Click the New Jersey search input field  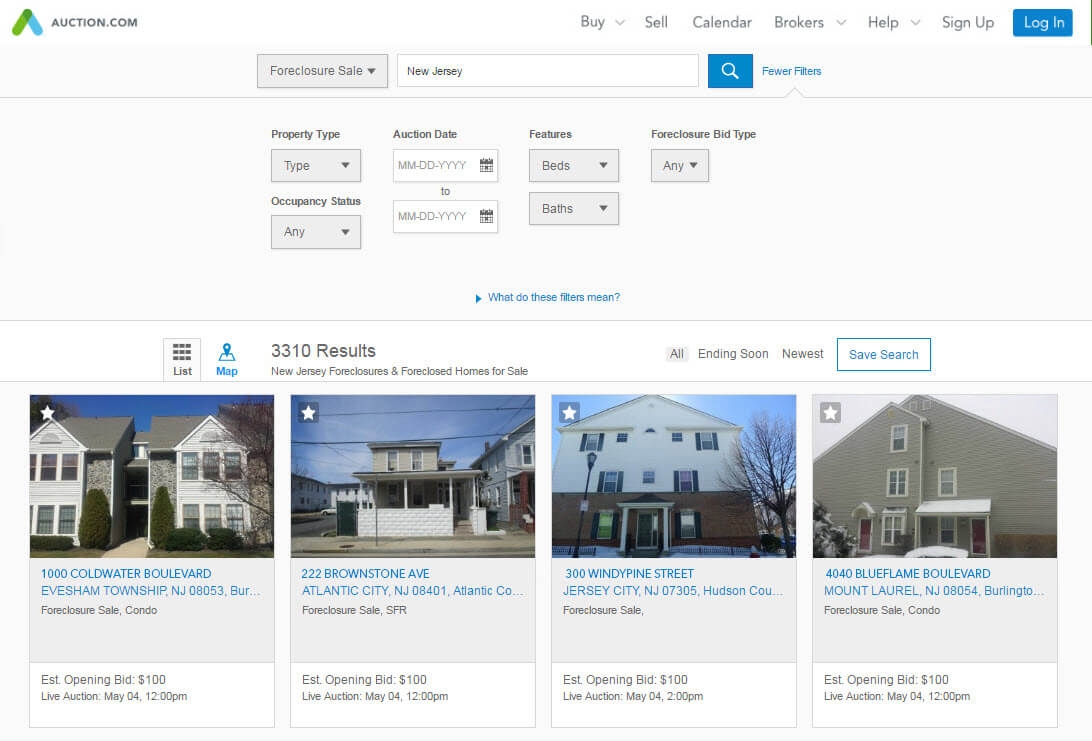(547, 70)
